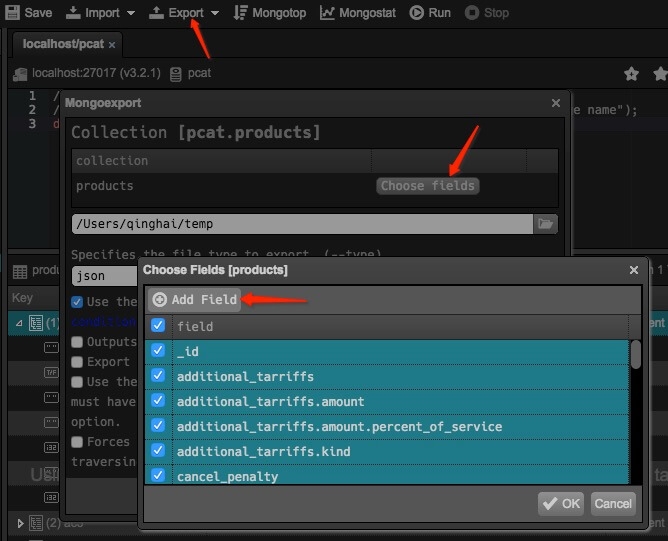Click Cancel in Choose Fields dialog
Screen dimensions: 668x541
613,504
